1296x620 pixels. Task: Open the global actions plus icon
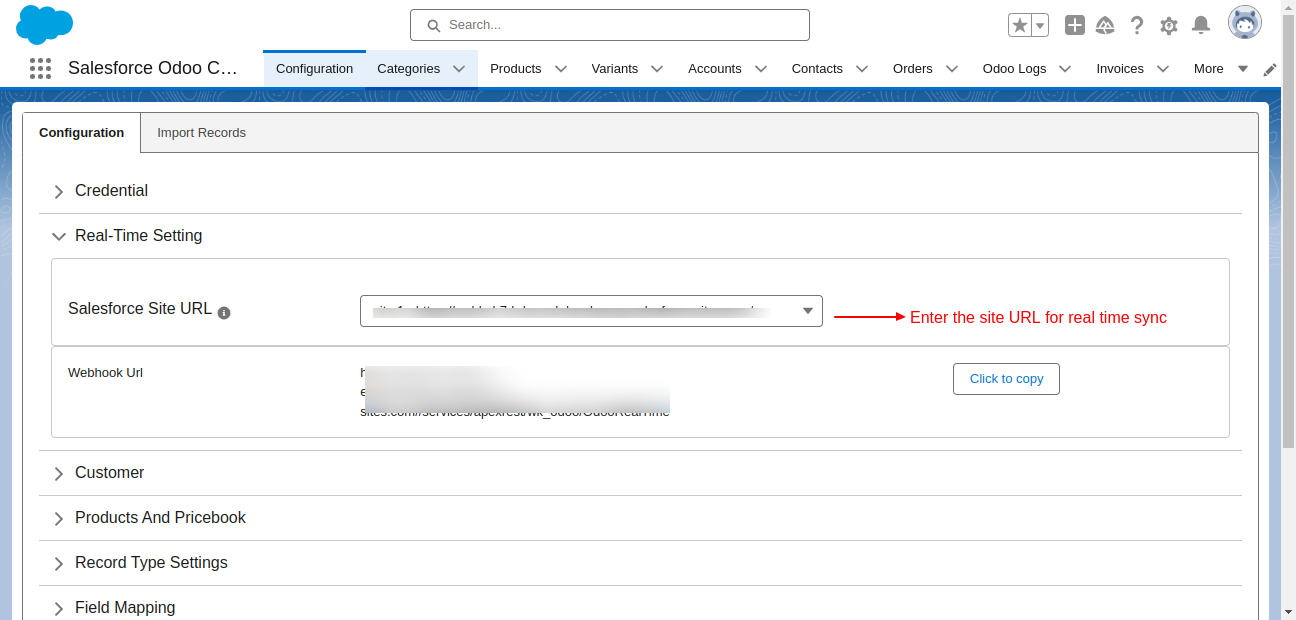(x=1074, y=25)
